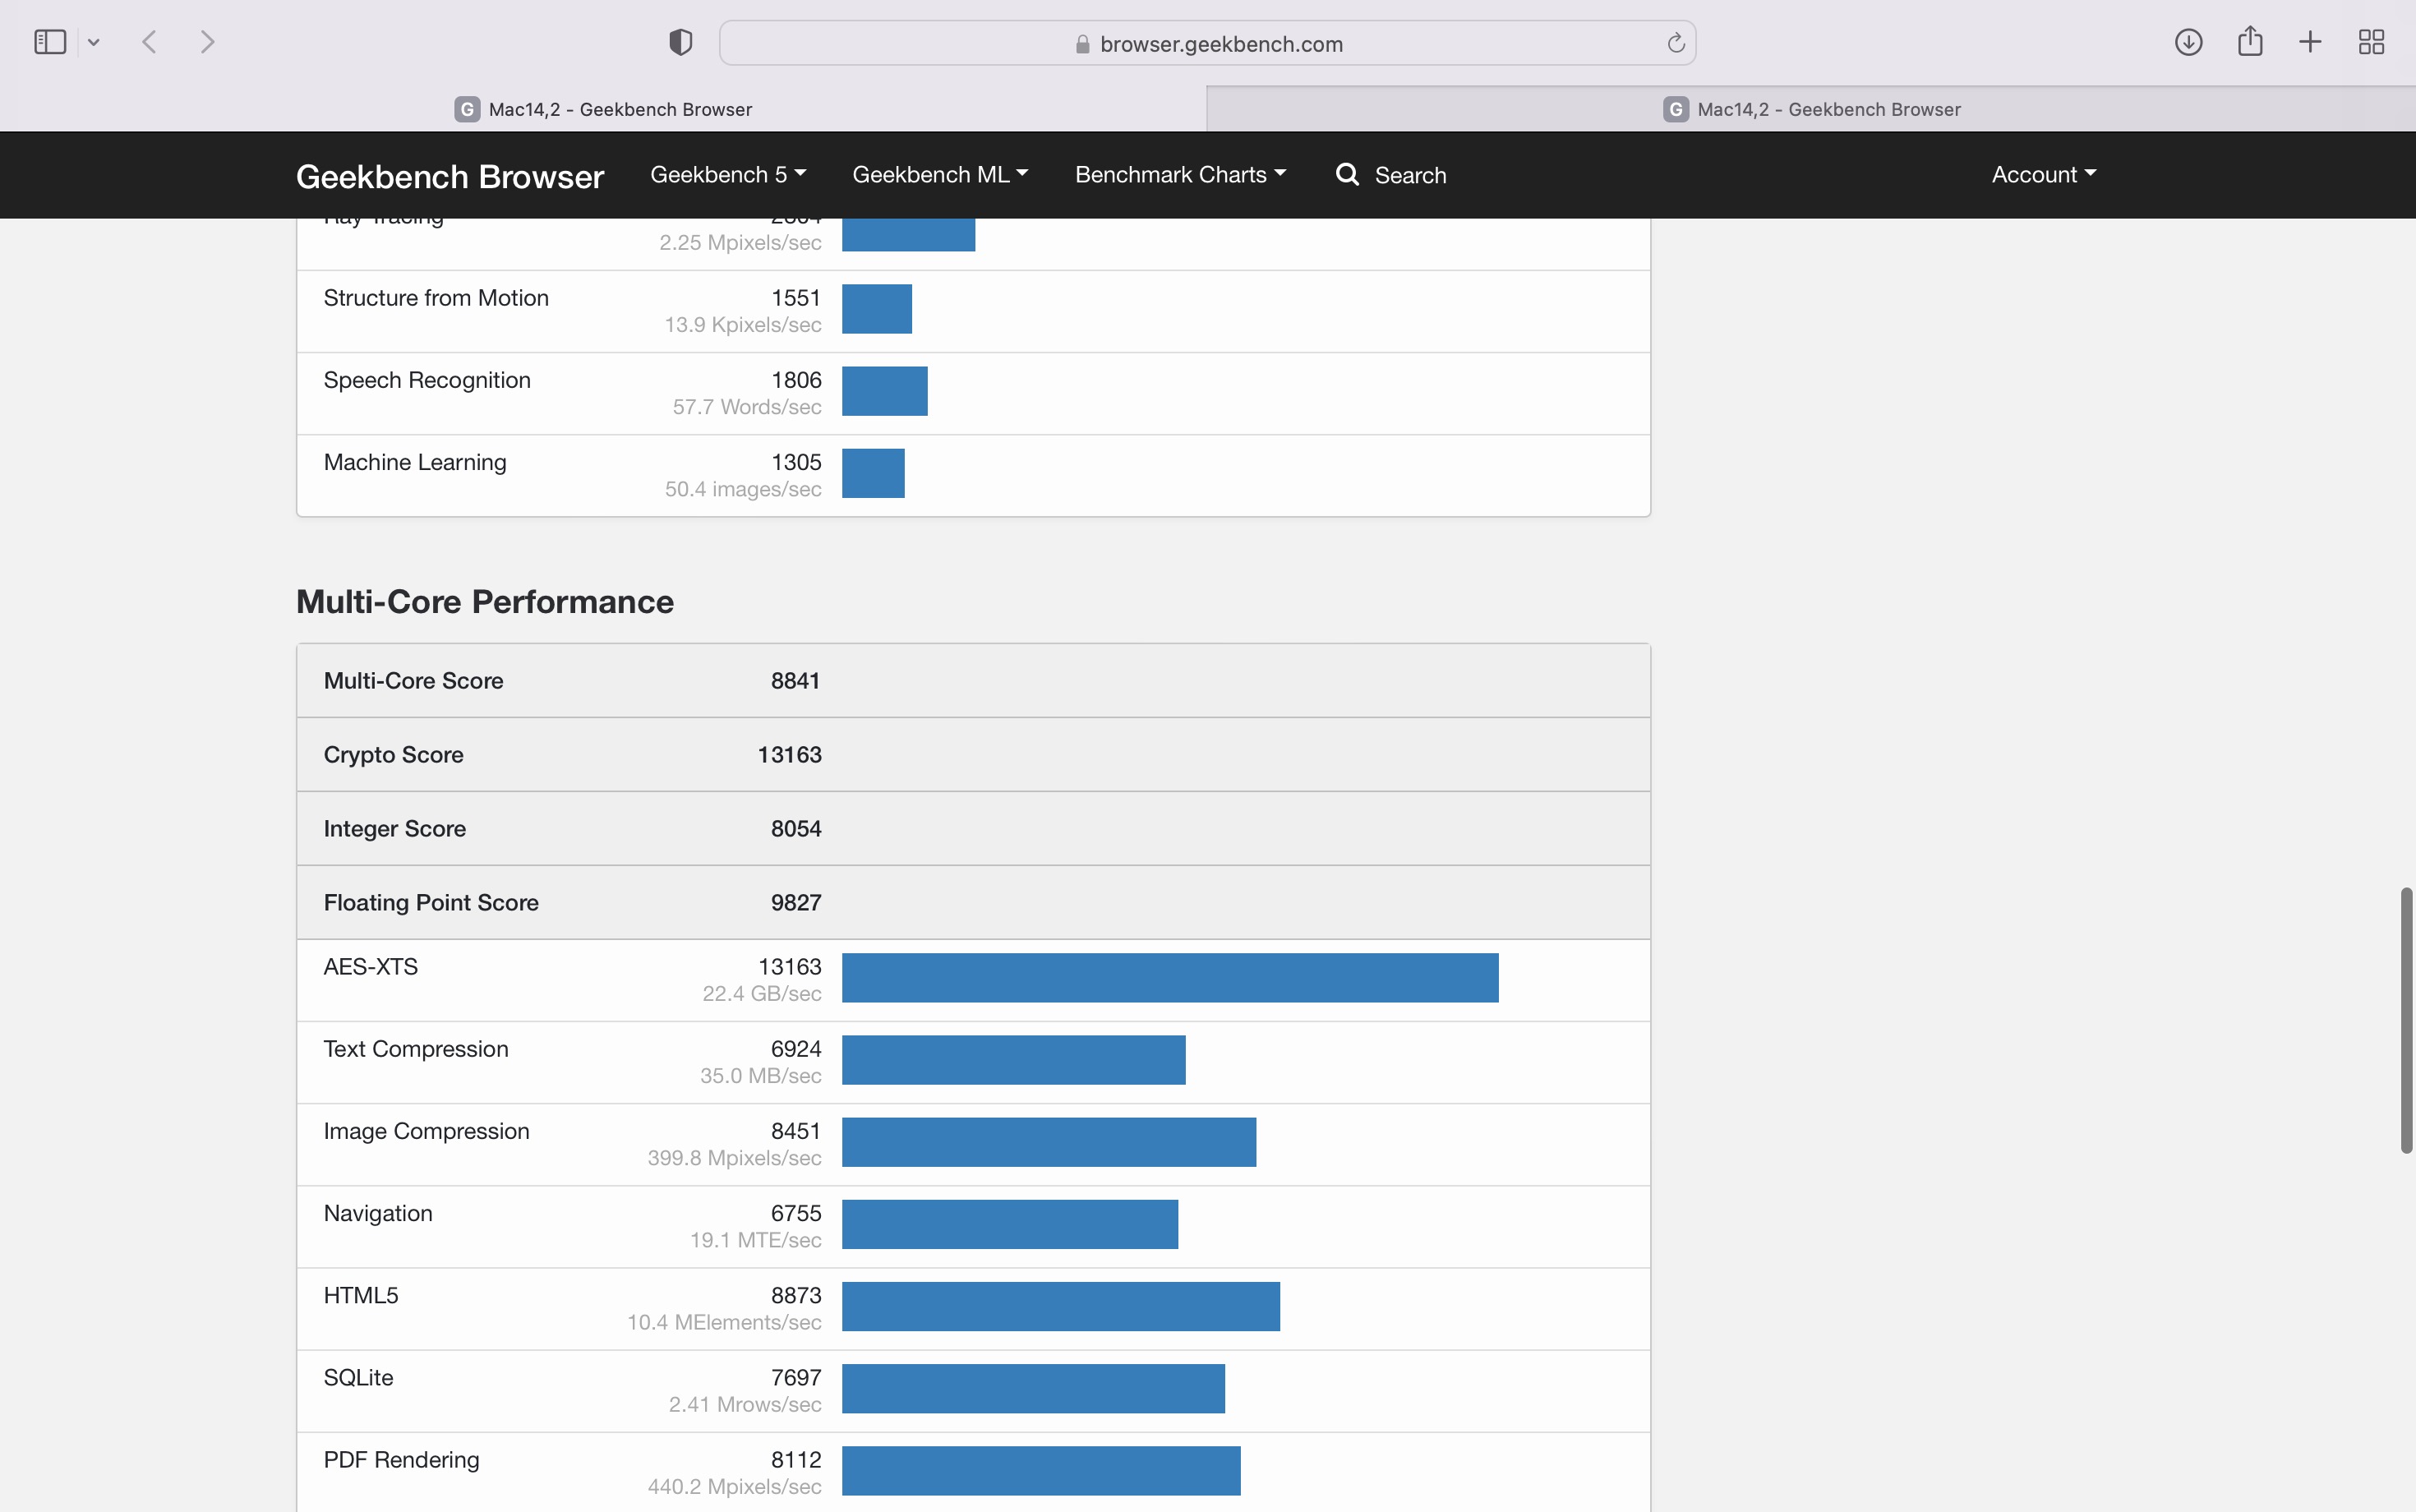
Task: Click the PDF Rendering label
Action: (x=401, y=1460)
